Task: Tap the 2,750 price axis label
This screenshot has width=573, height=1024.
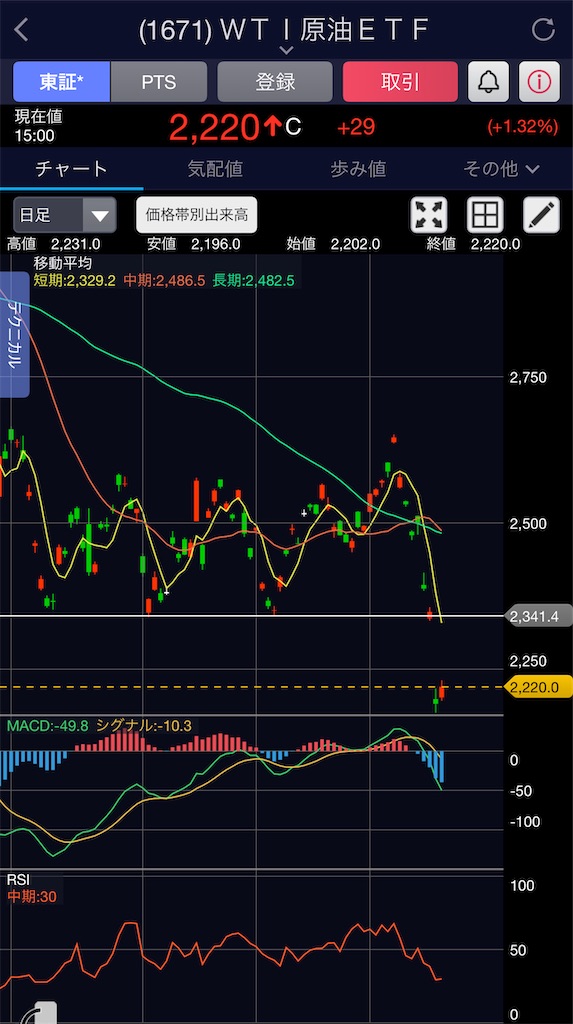Action: pos(529,377)
